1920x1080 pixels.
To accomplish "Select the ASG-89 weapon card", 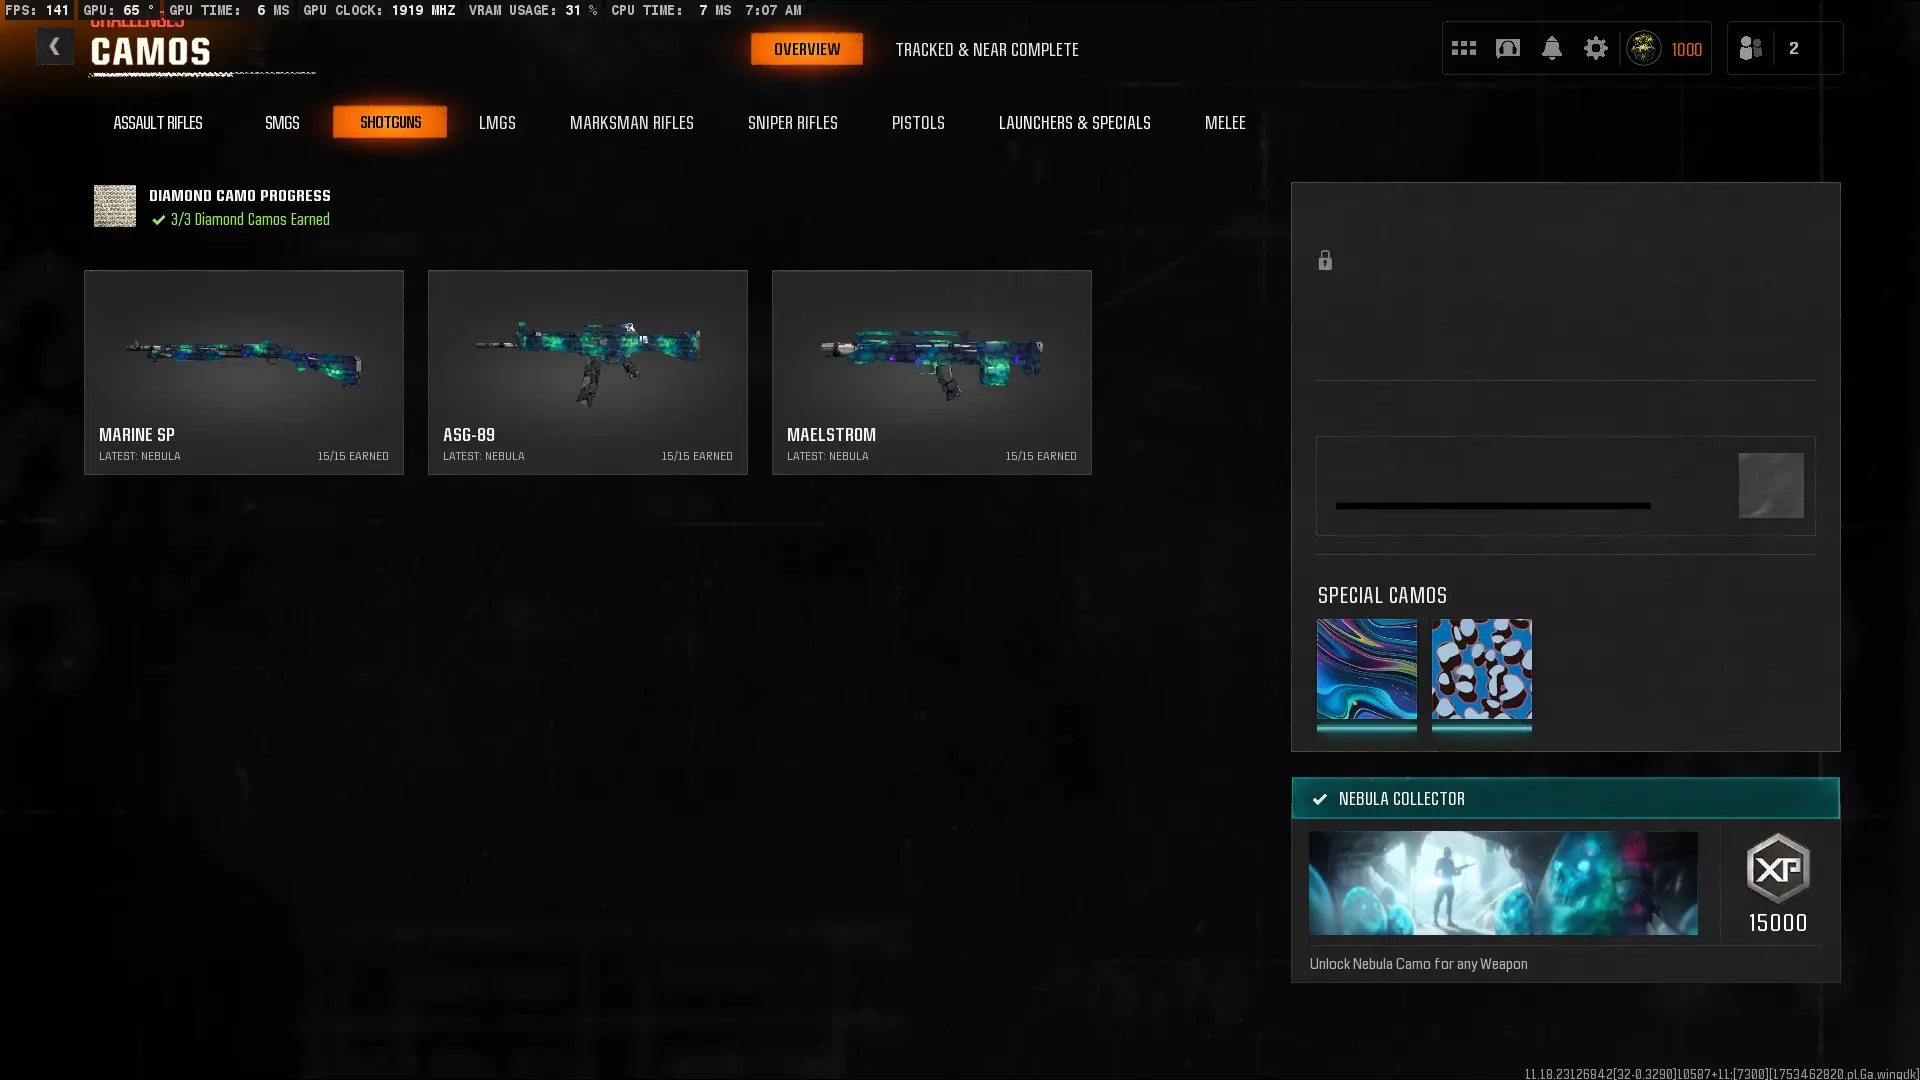I will [588, 372].
